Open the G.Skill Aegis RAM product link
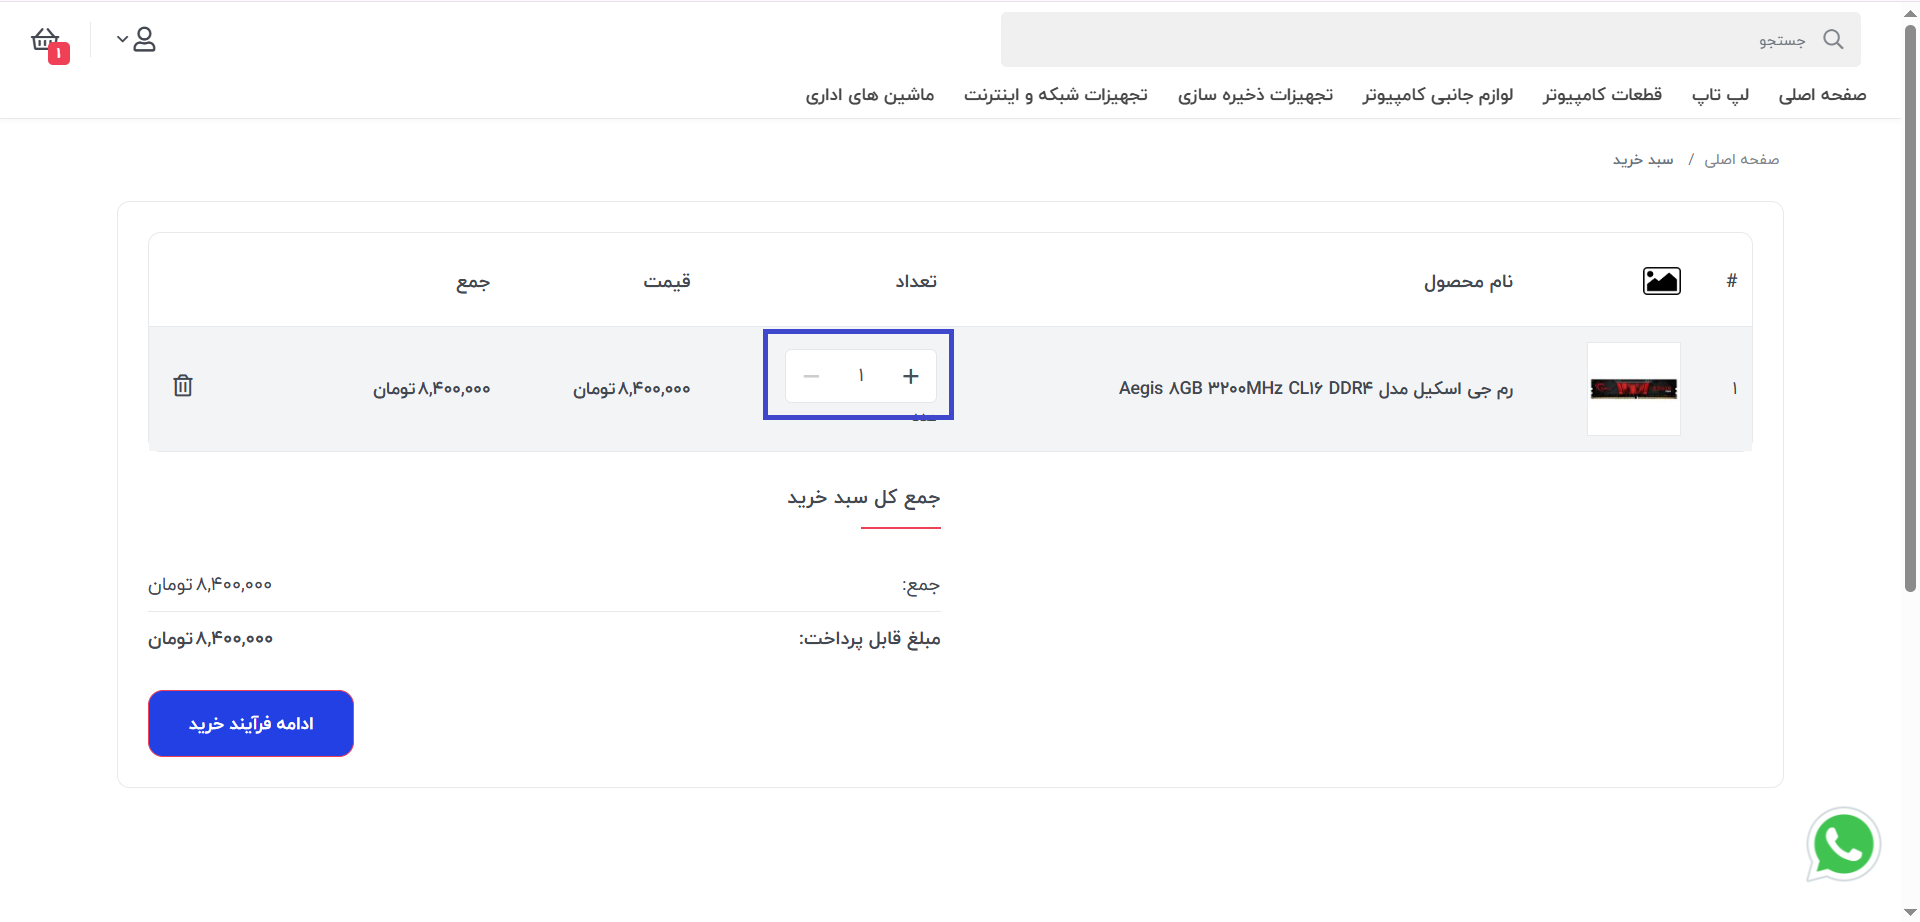 [1316, 388]
